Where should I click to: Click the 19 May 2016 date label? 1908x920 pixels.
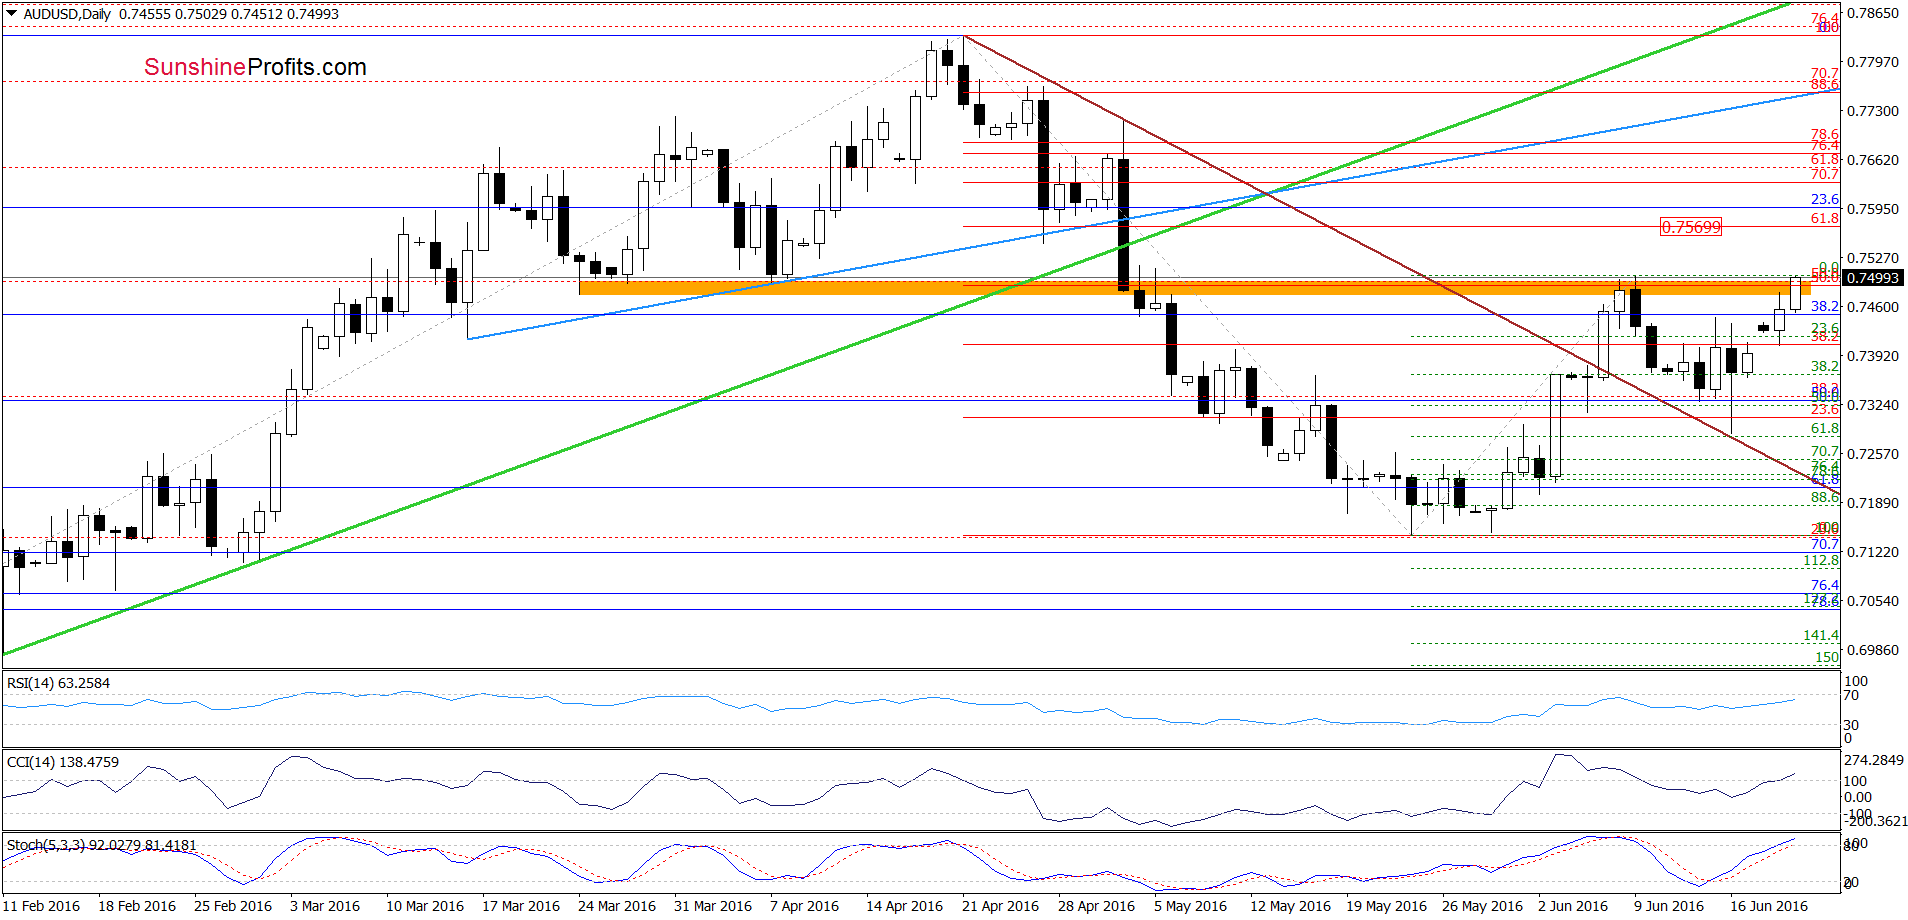[1386, 906]
